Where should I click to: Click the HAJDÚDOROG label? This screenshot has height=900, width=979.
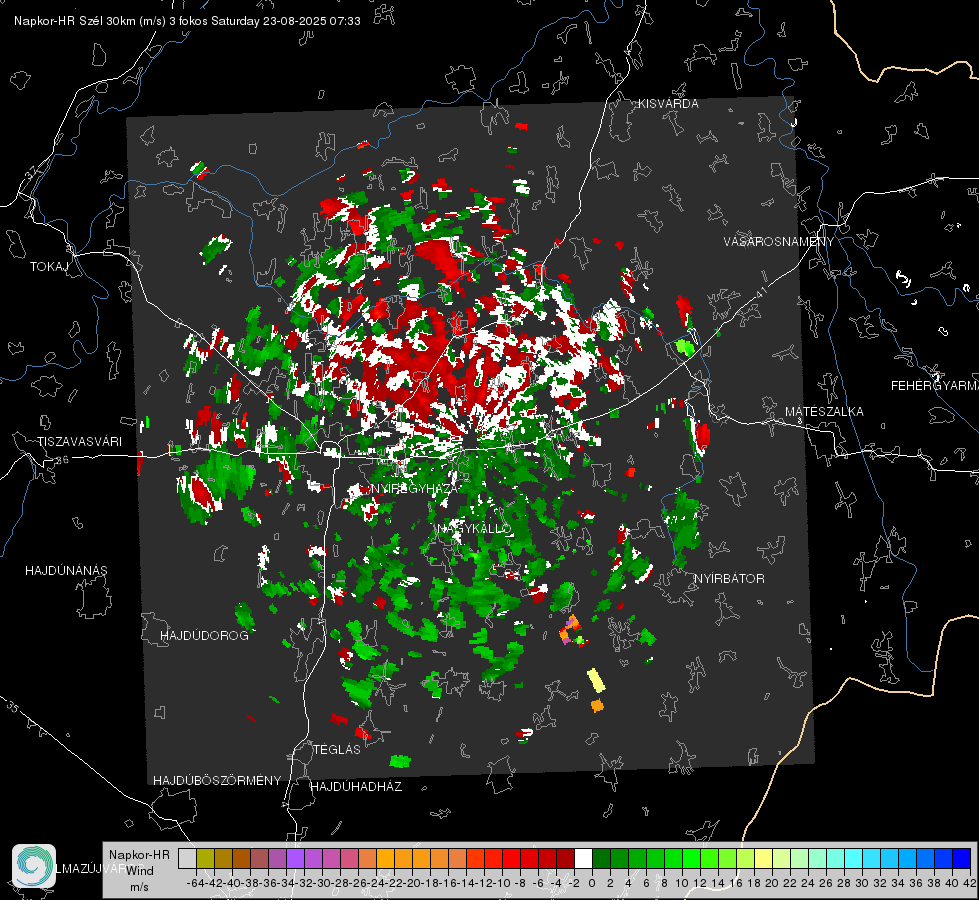coord(204,636)
